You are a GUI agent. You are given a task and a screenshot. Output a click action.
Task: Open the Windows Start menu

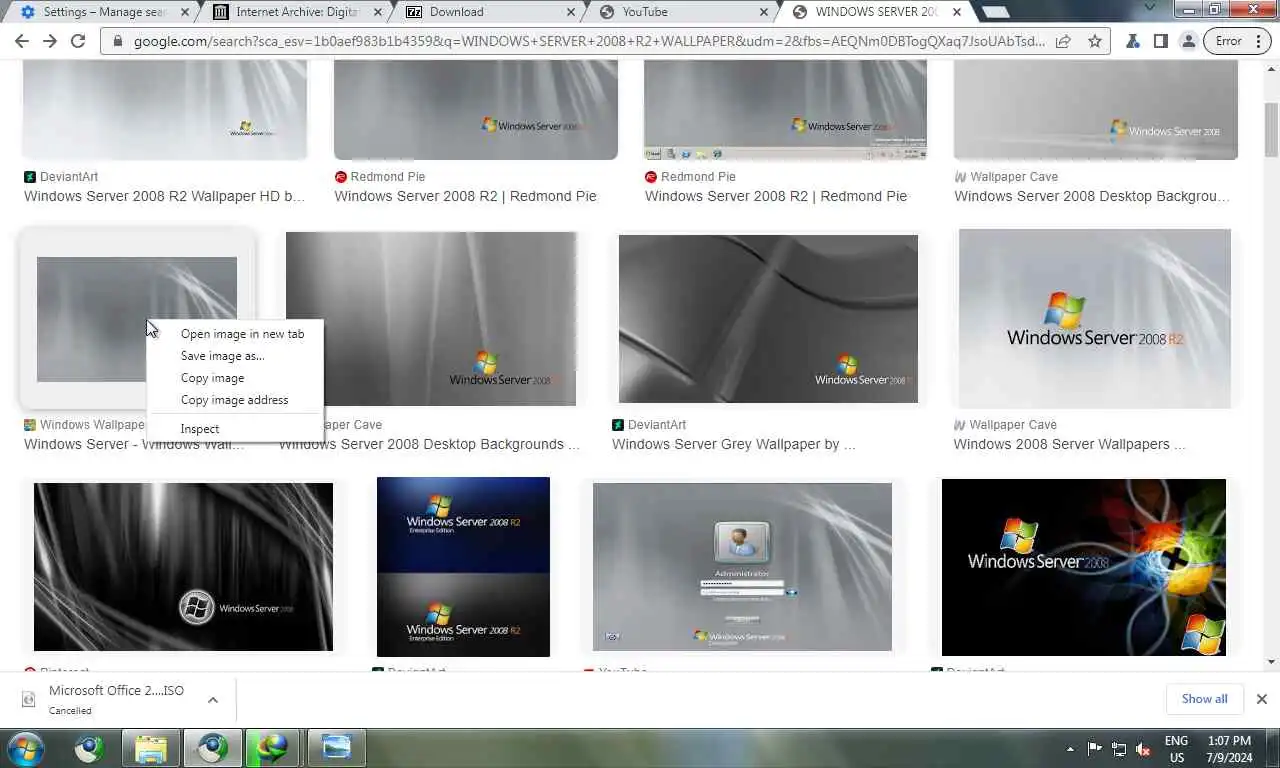(25, 747)
